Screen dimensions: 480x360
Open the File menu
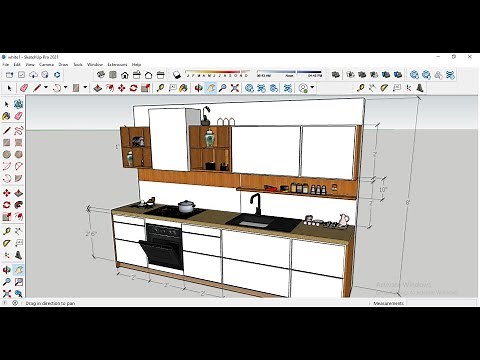coord(5,64)
